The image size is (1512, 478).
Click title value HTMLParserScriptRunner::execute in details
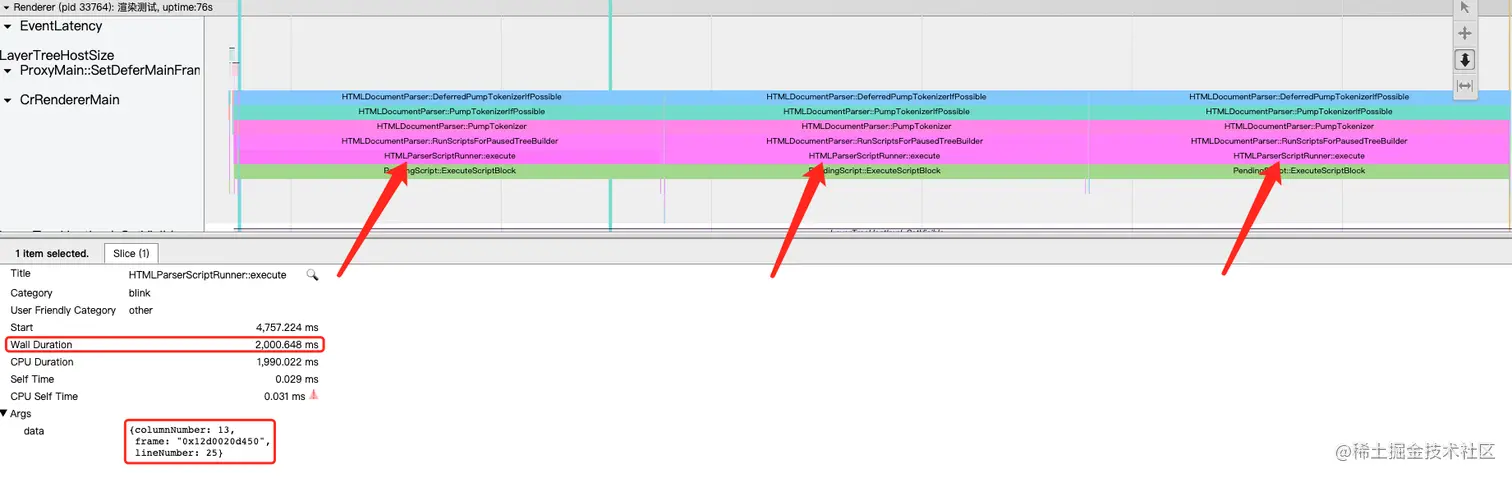(x=208, y=275)
